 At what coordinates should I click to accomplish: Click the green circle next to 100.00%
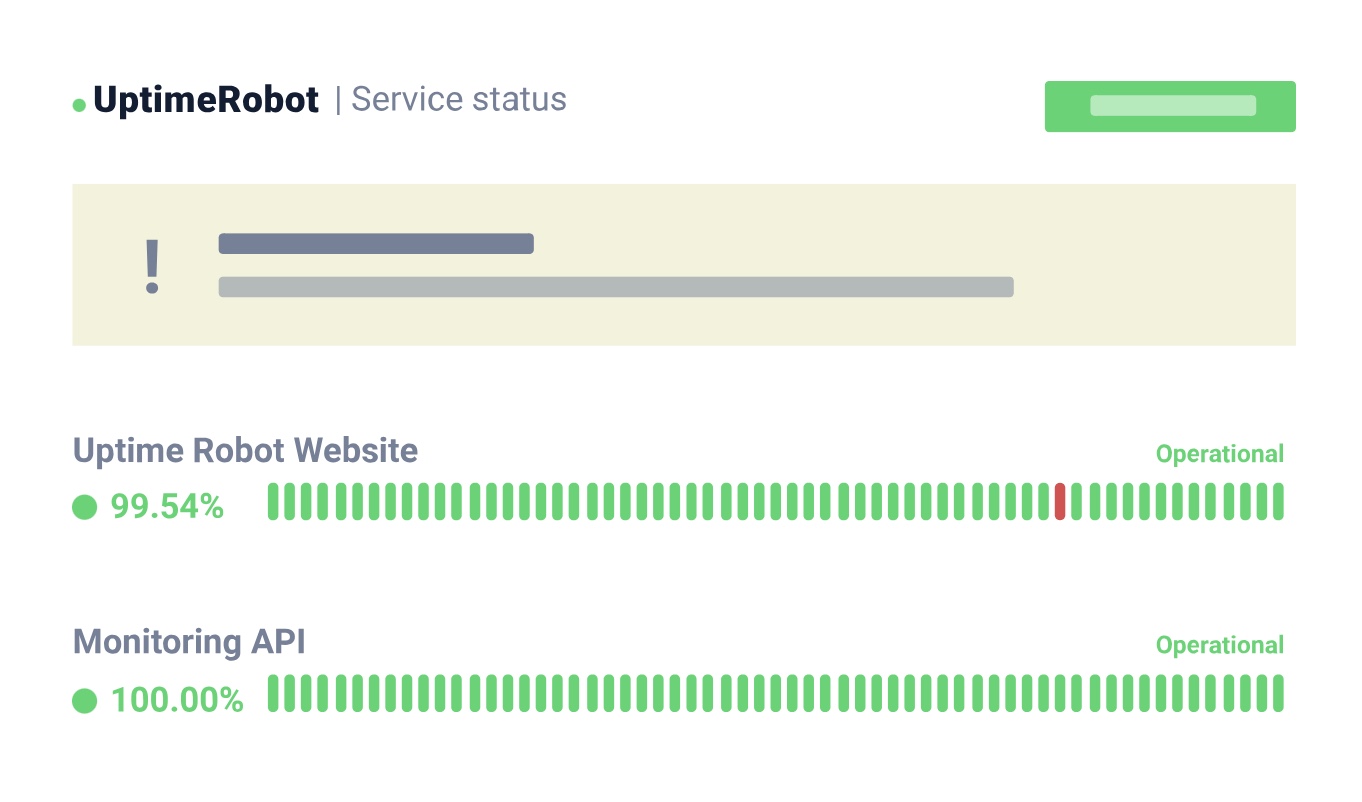tap(85, 700)
